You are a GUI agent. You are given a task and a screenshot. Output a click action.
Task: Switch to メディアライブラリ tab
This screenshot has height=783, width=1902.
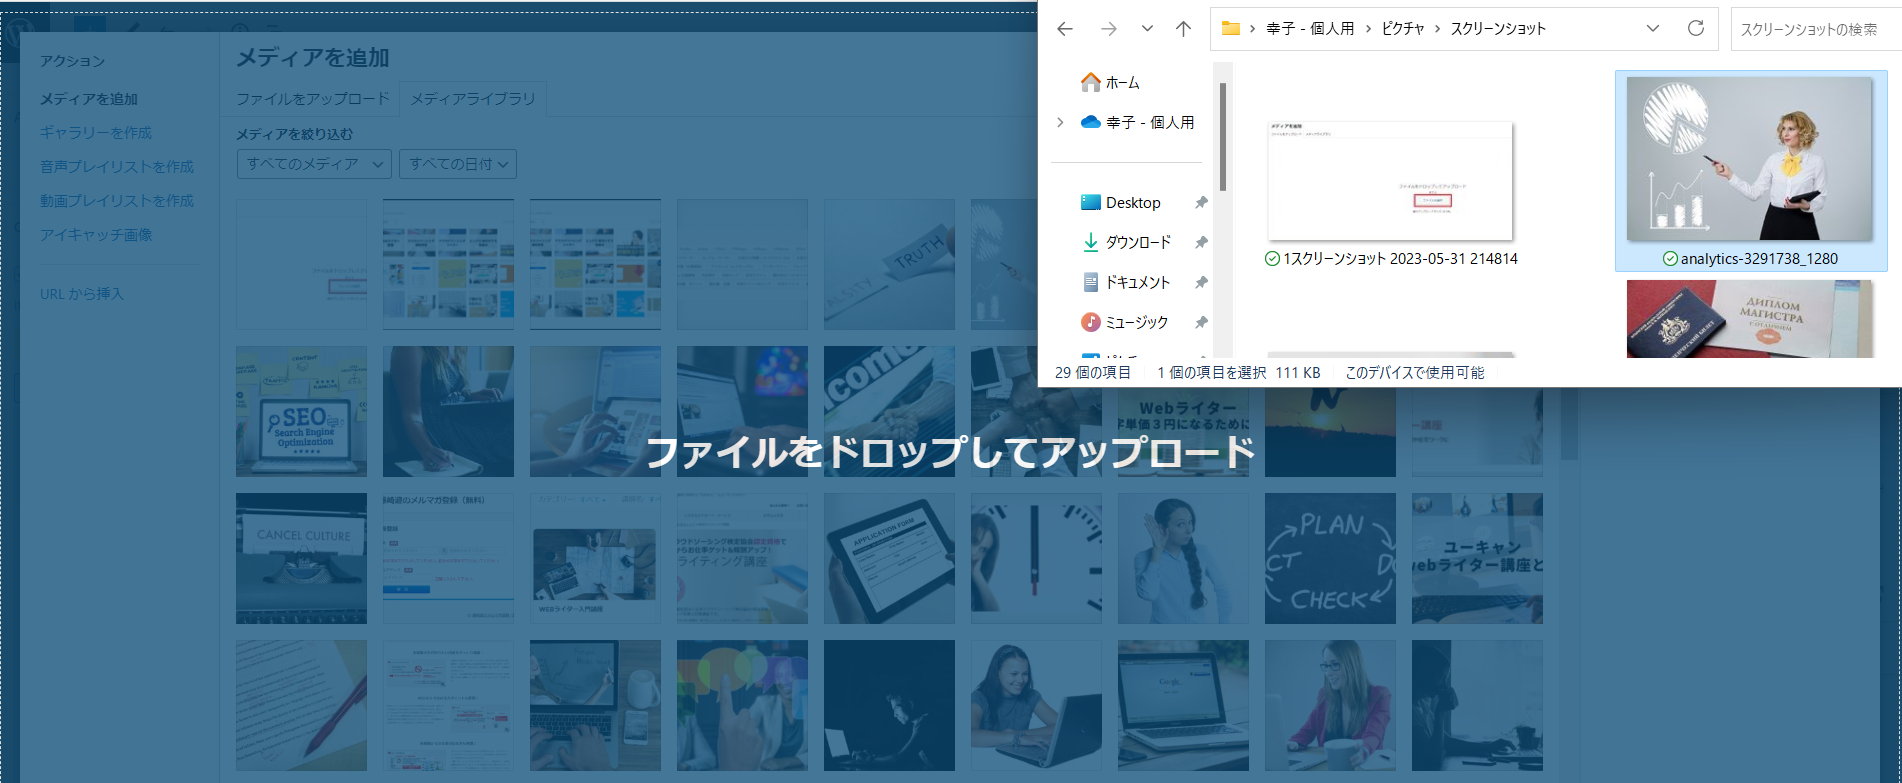[472, 98]
